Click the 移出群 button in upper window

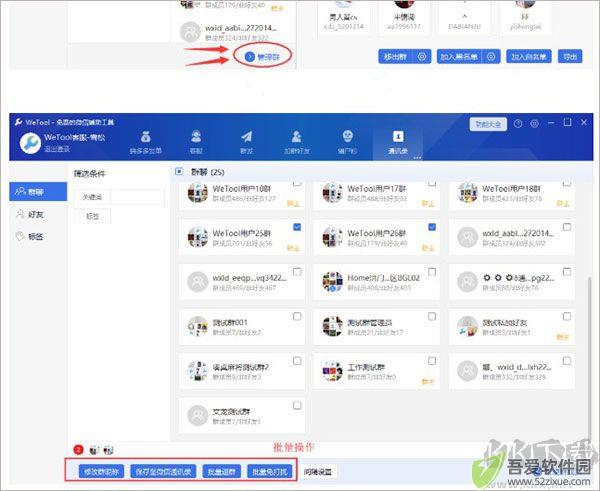coord(395,57)
